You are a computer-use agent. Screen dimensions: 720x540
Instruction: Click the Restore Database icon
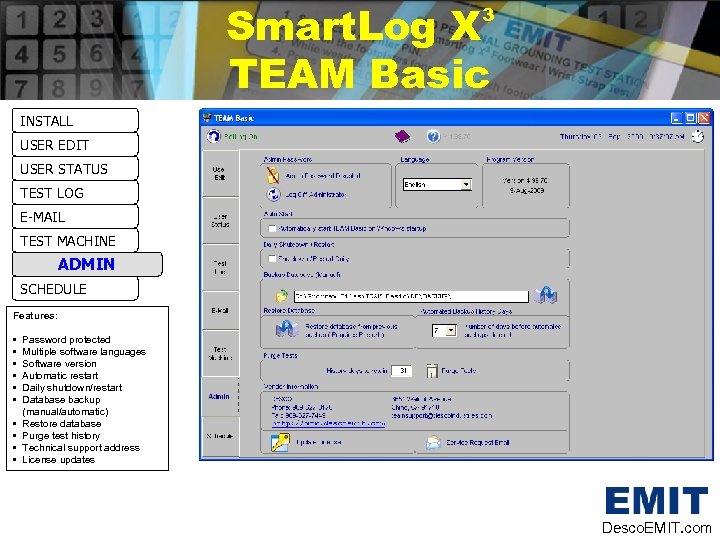click(x=287, y=329)
